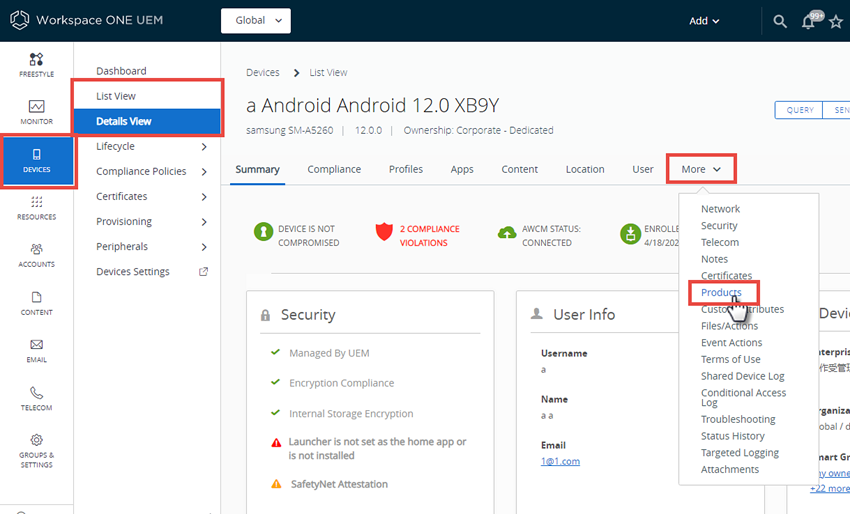Screen dimensions: 850x514
Task: Click the List View breadcrumb link
Action: (x=328, y=73)
